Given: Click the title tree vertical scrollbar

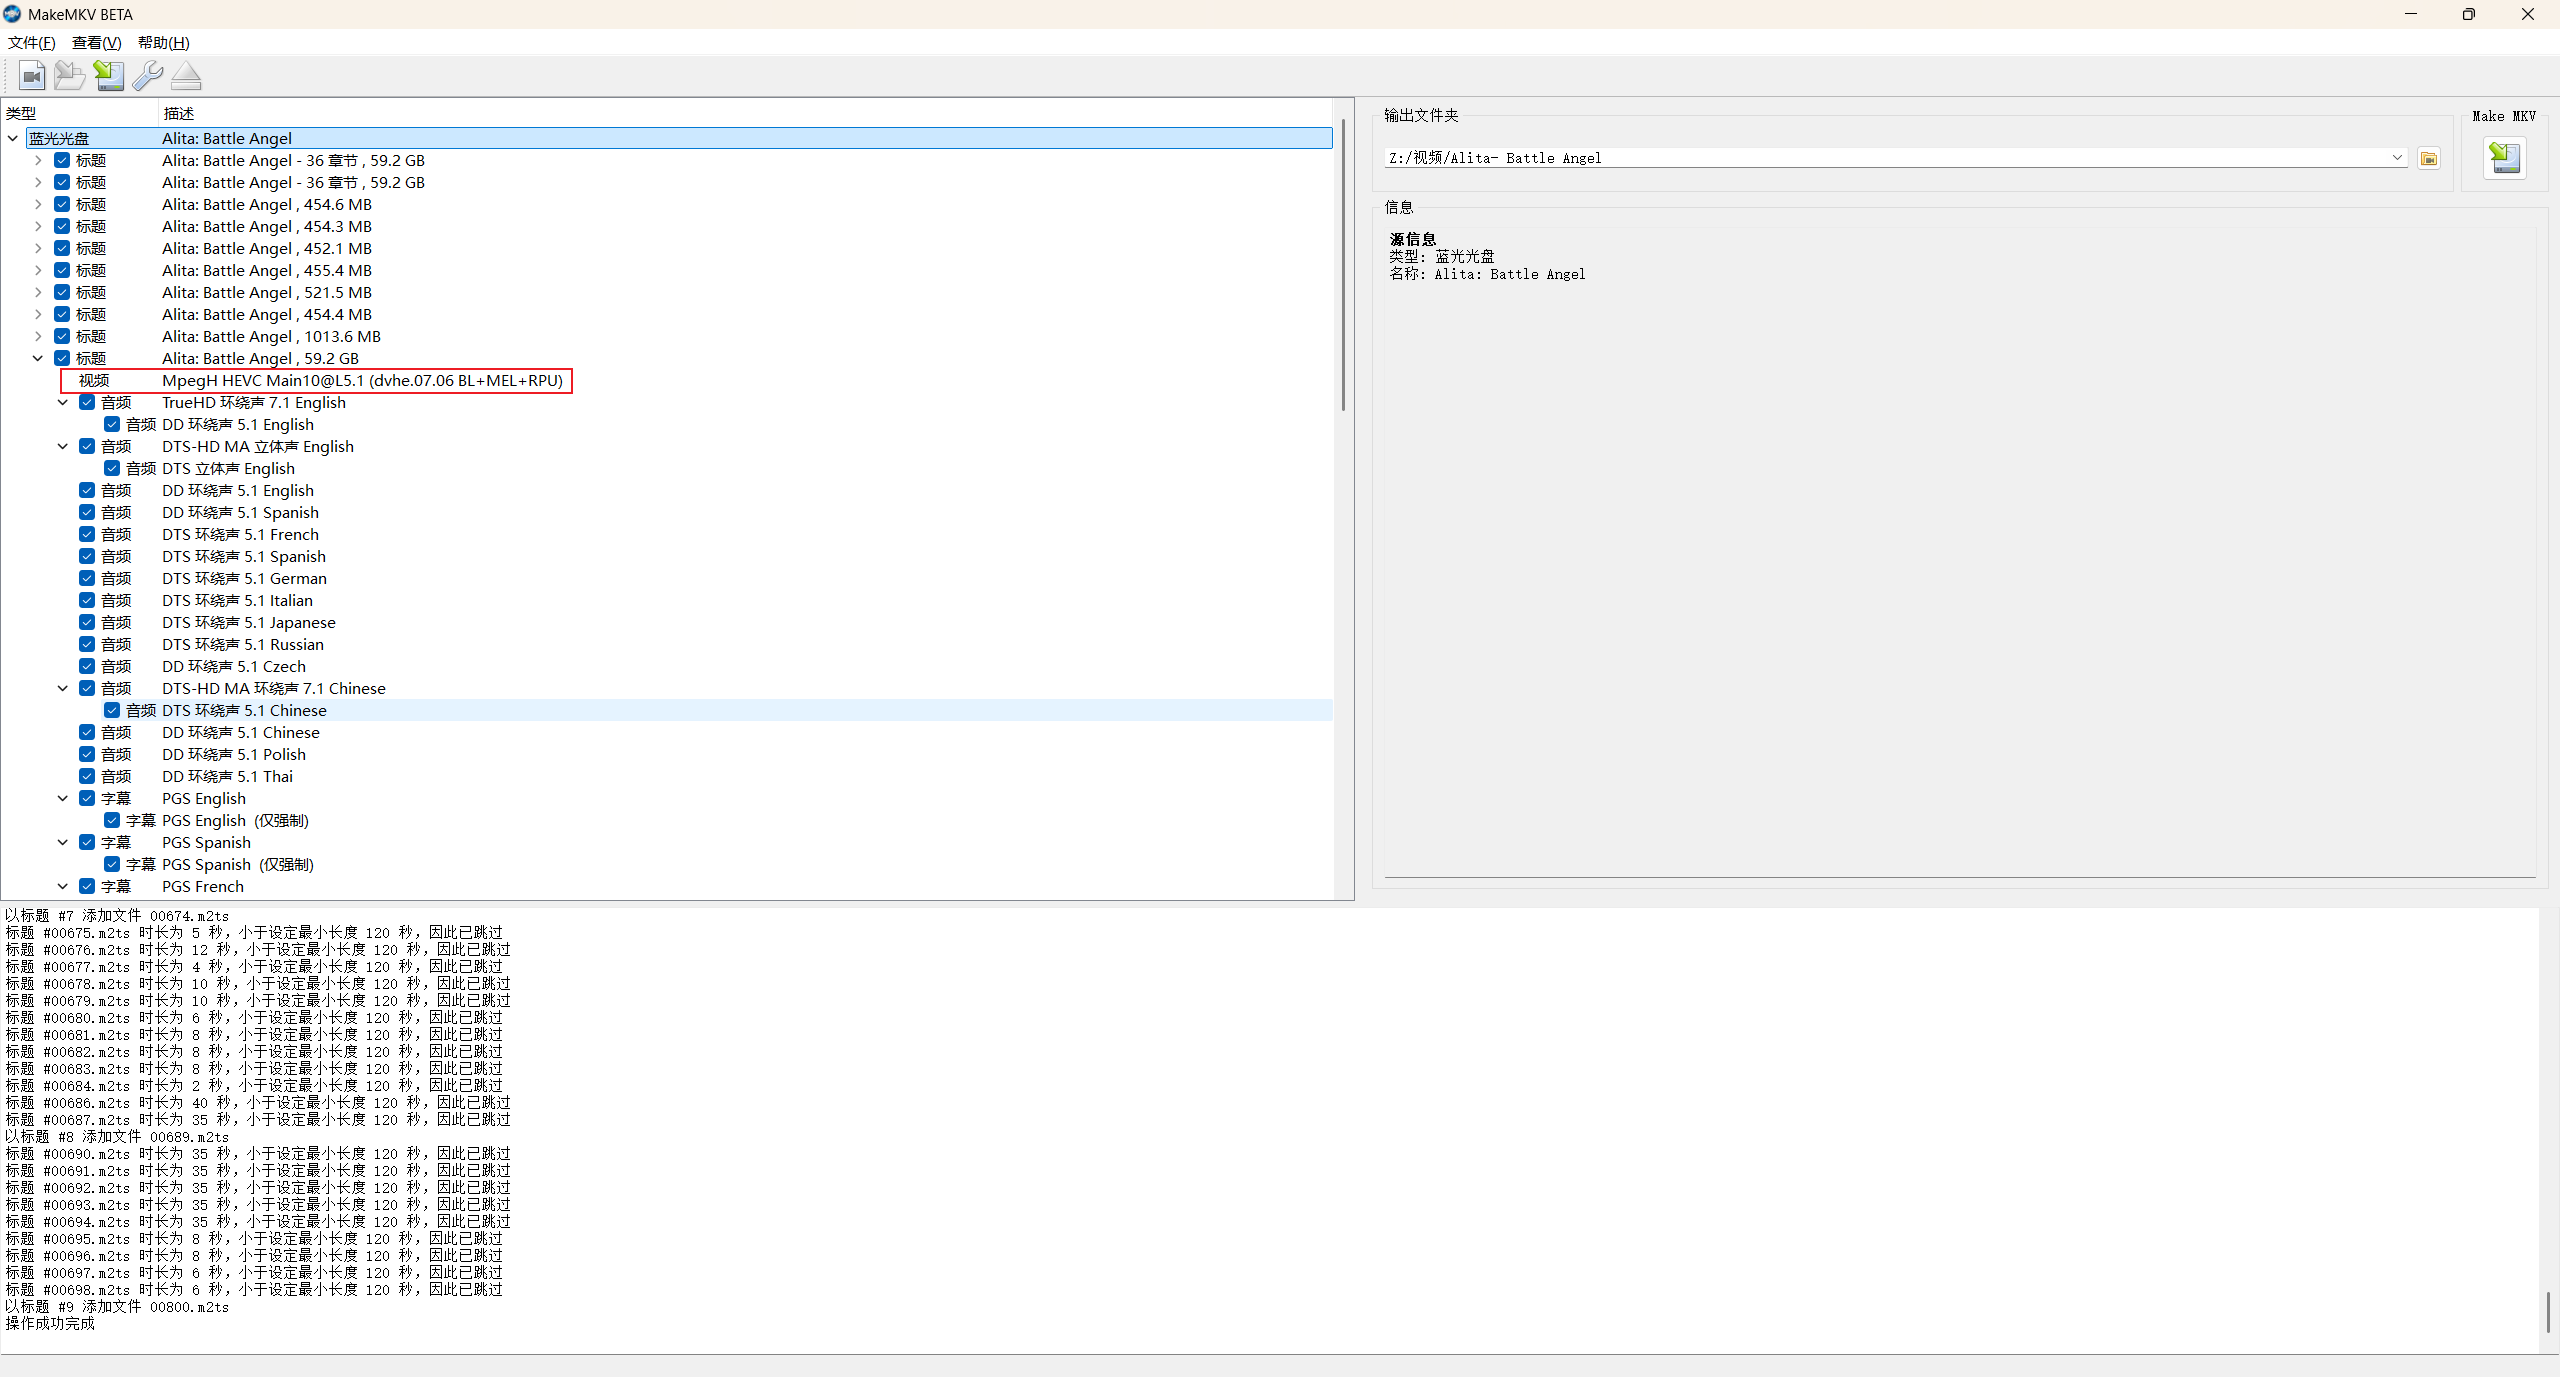Looking at the screenshot, I should click(x=1343, y=265).
